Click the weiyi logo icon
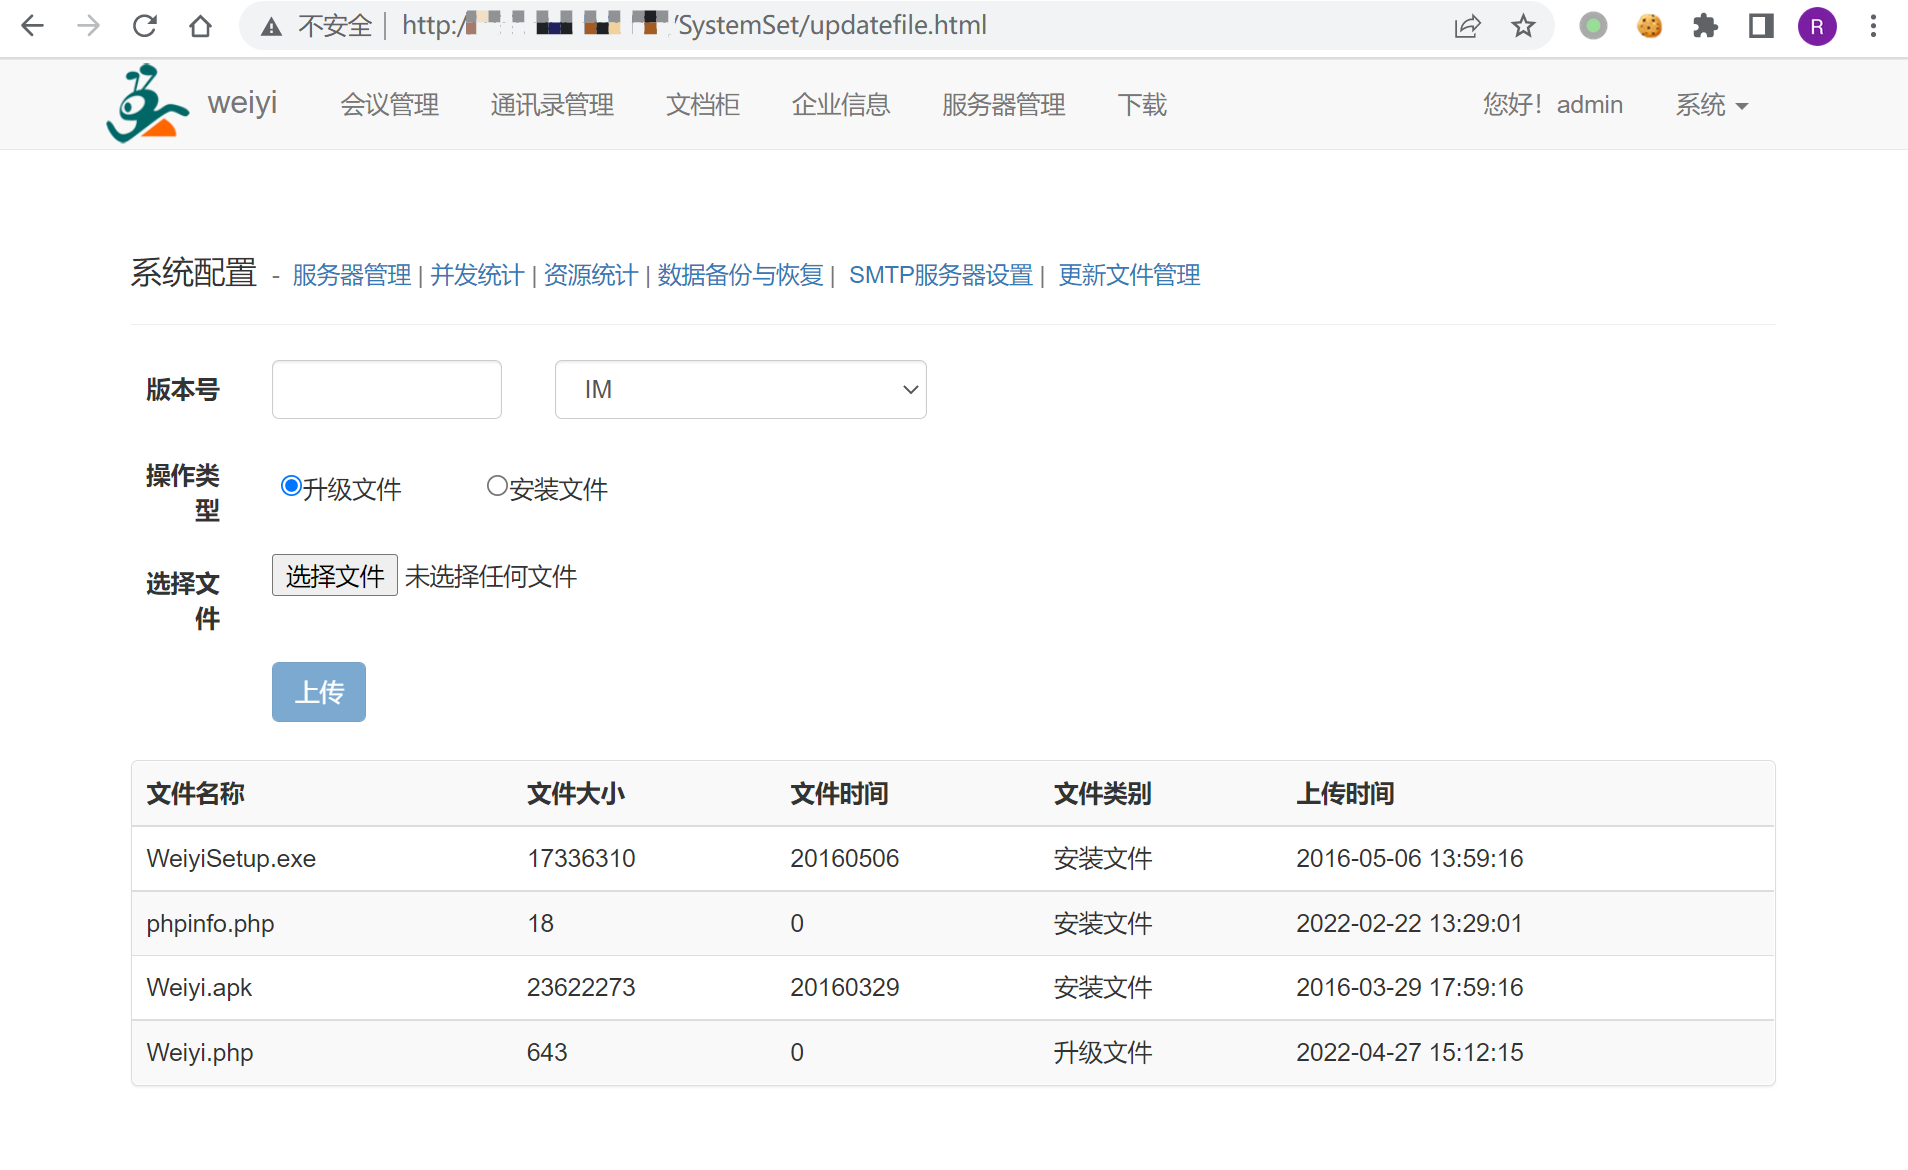 tap(147, 104)
